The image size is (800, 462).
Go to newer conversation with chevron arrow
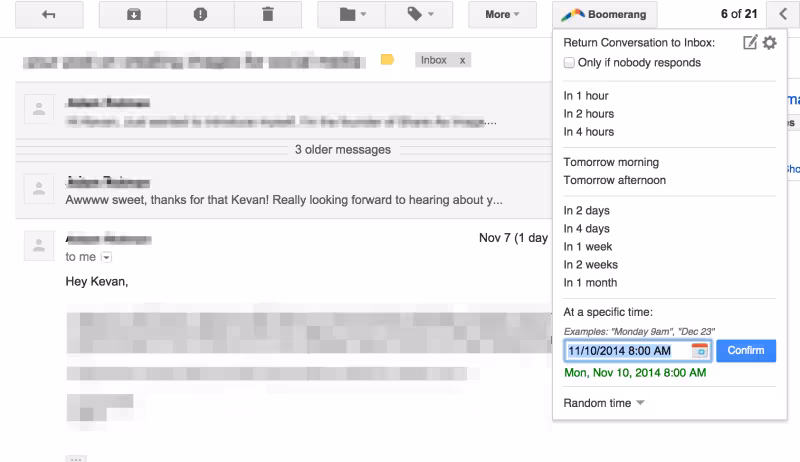pyautogui.click(x=783, y=14)
